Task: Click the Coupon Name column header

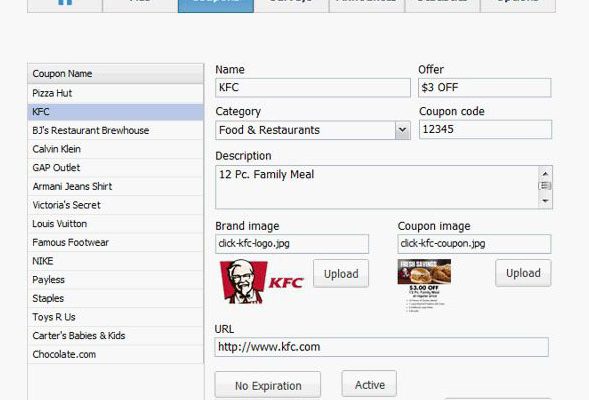Action: (115, 74)
